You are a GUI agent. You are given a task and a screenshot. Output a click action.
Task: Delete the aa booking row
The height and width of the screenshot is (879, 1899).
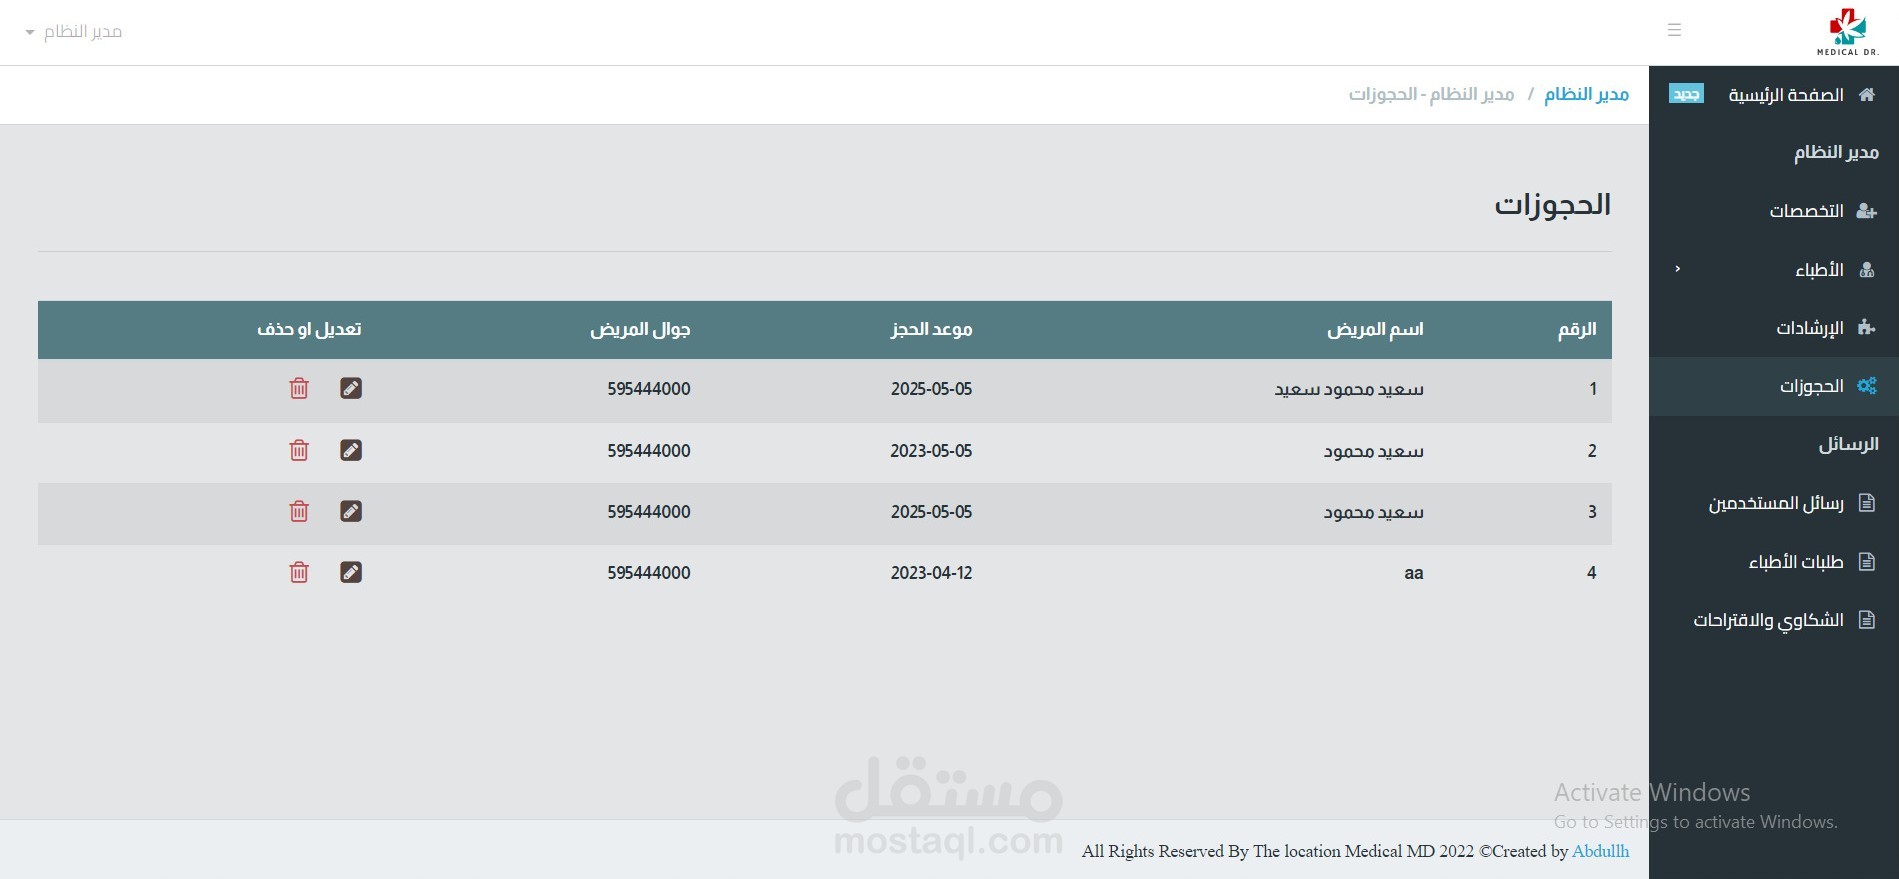[x=299, y=572]
